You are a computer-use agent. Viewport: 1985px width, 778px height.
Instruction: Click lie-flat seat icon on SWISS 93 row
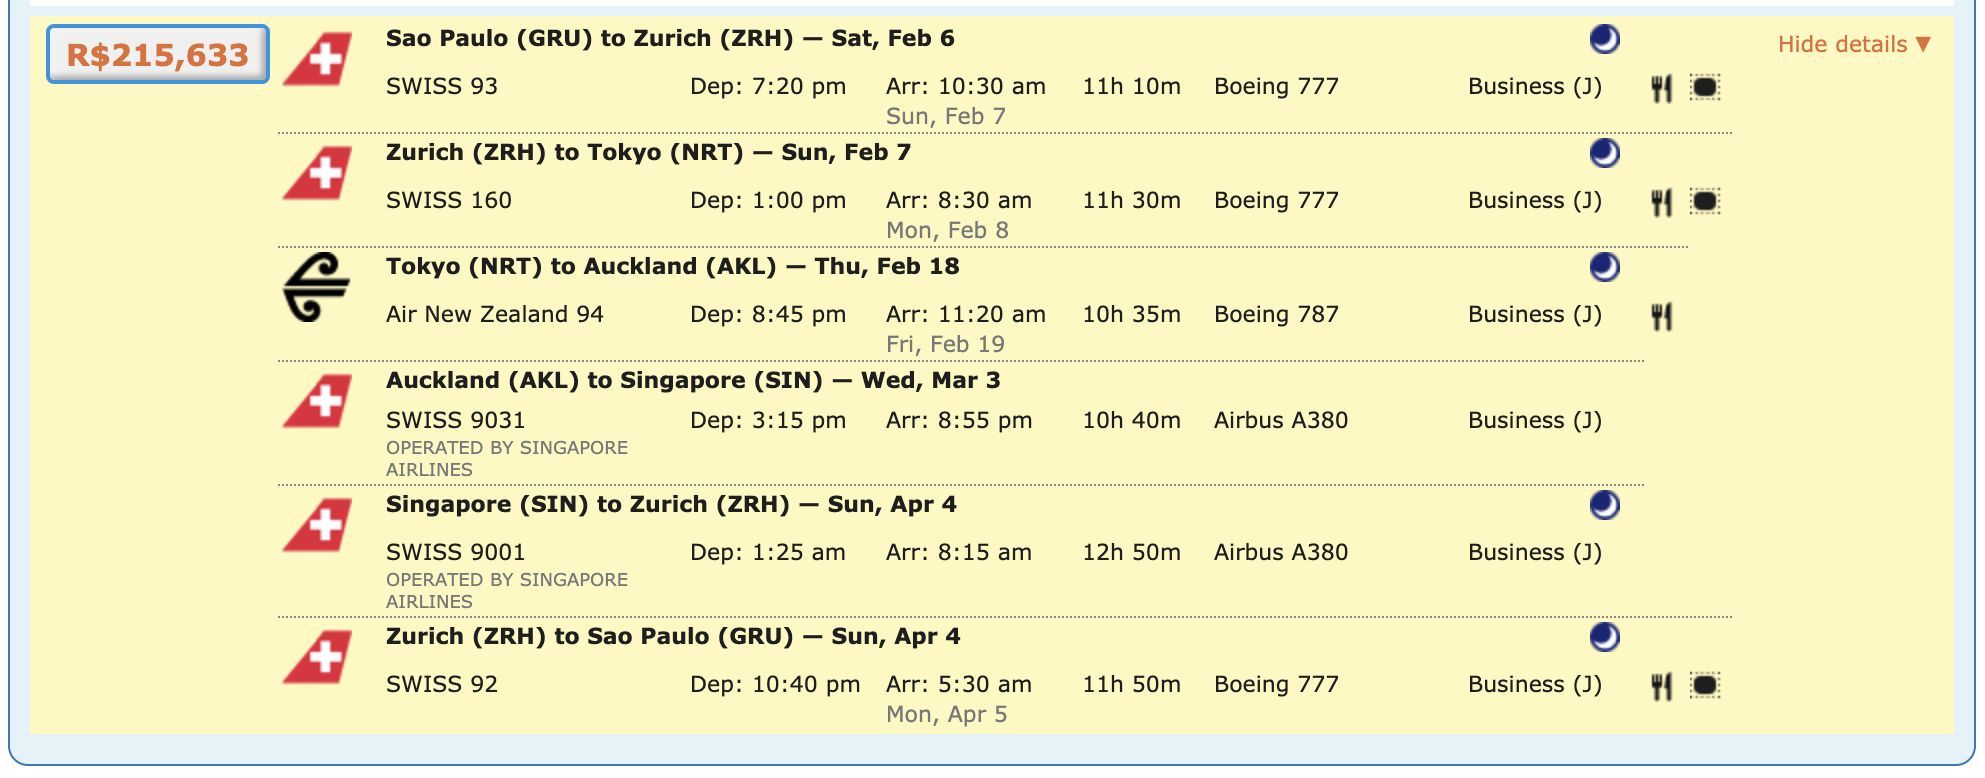point(1705,88)
